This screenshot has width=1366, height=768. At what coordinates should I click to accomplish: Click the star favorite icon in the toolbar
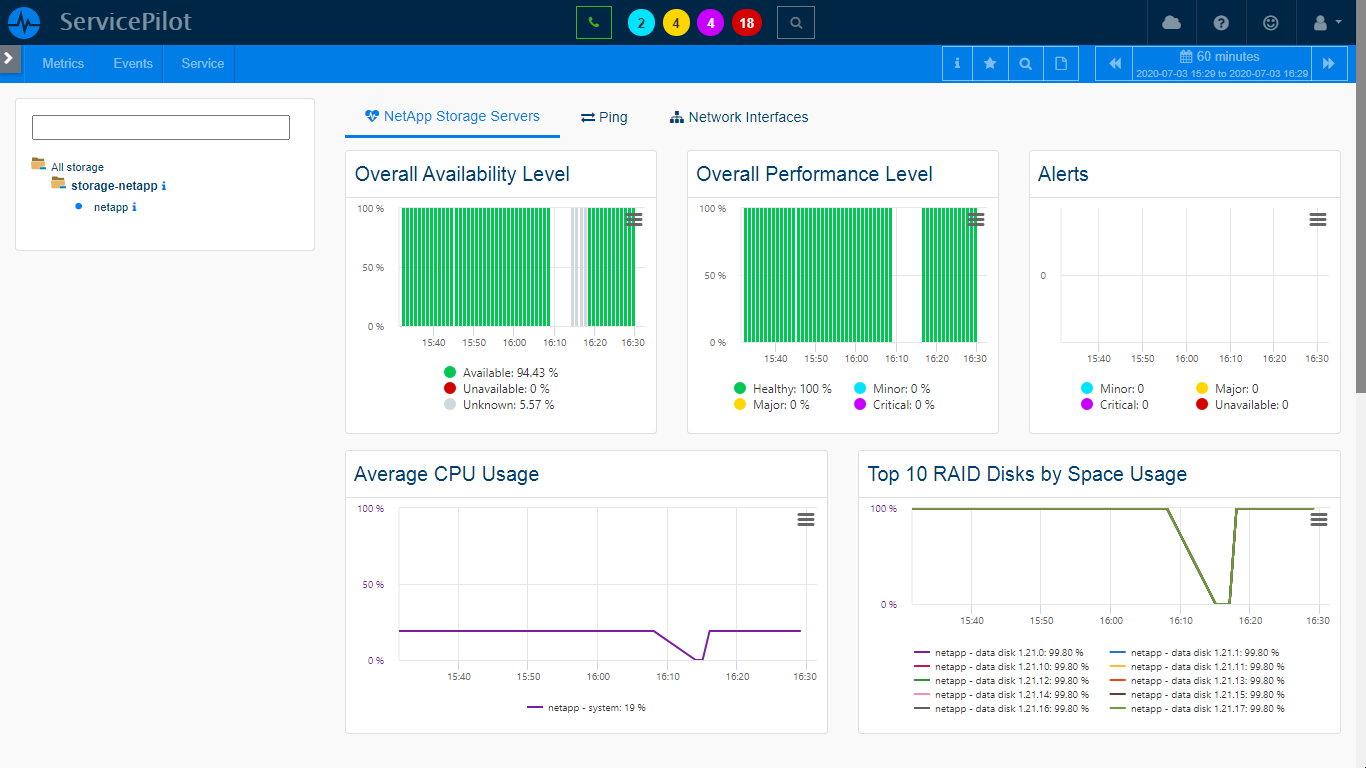coord(990,62)
